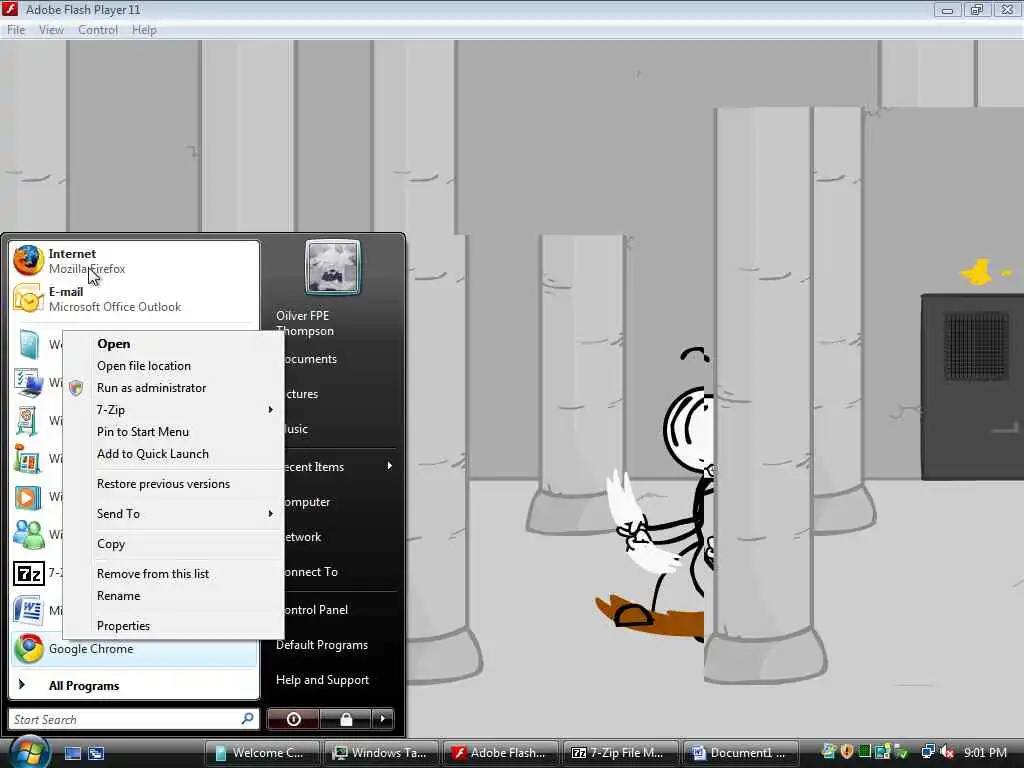Open the Flash Player Help menu
The image size is (1024, 768).
[144, 30]
